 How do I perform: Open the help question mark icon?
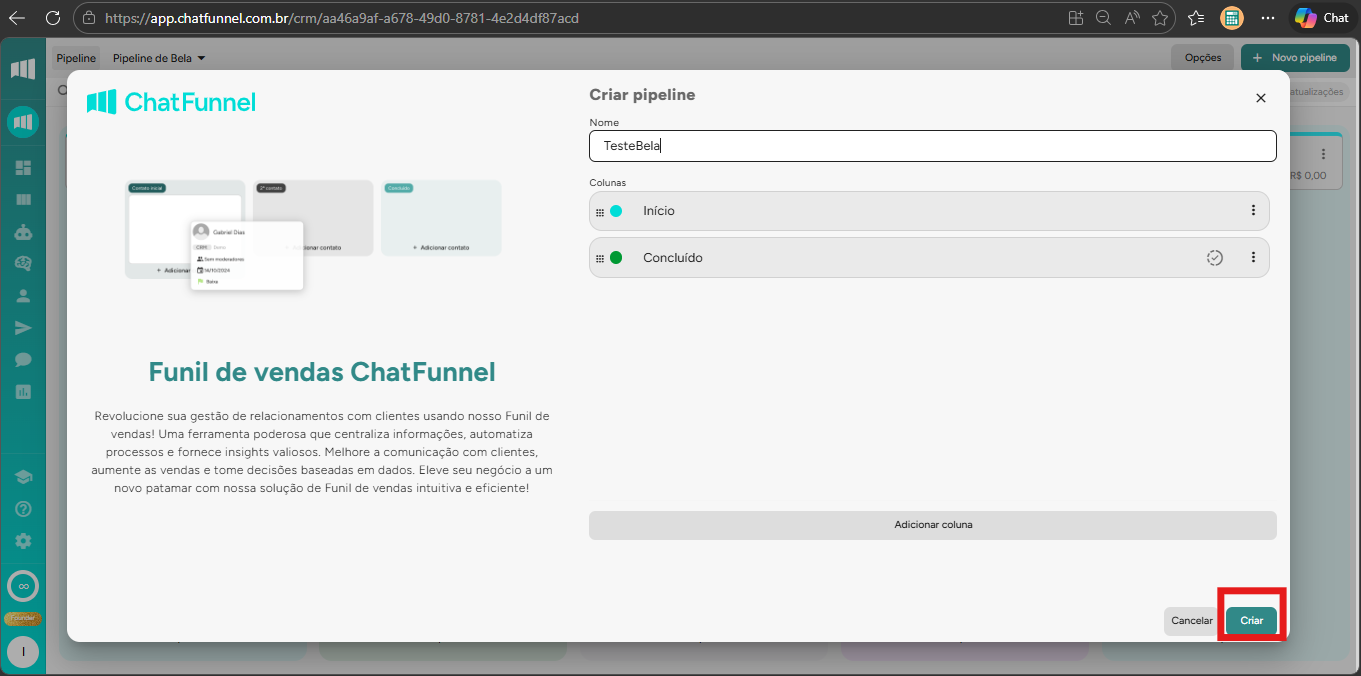[23, 509]
